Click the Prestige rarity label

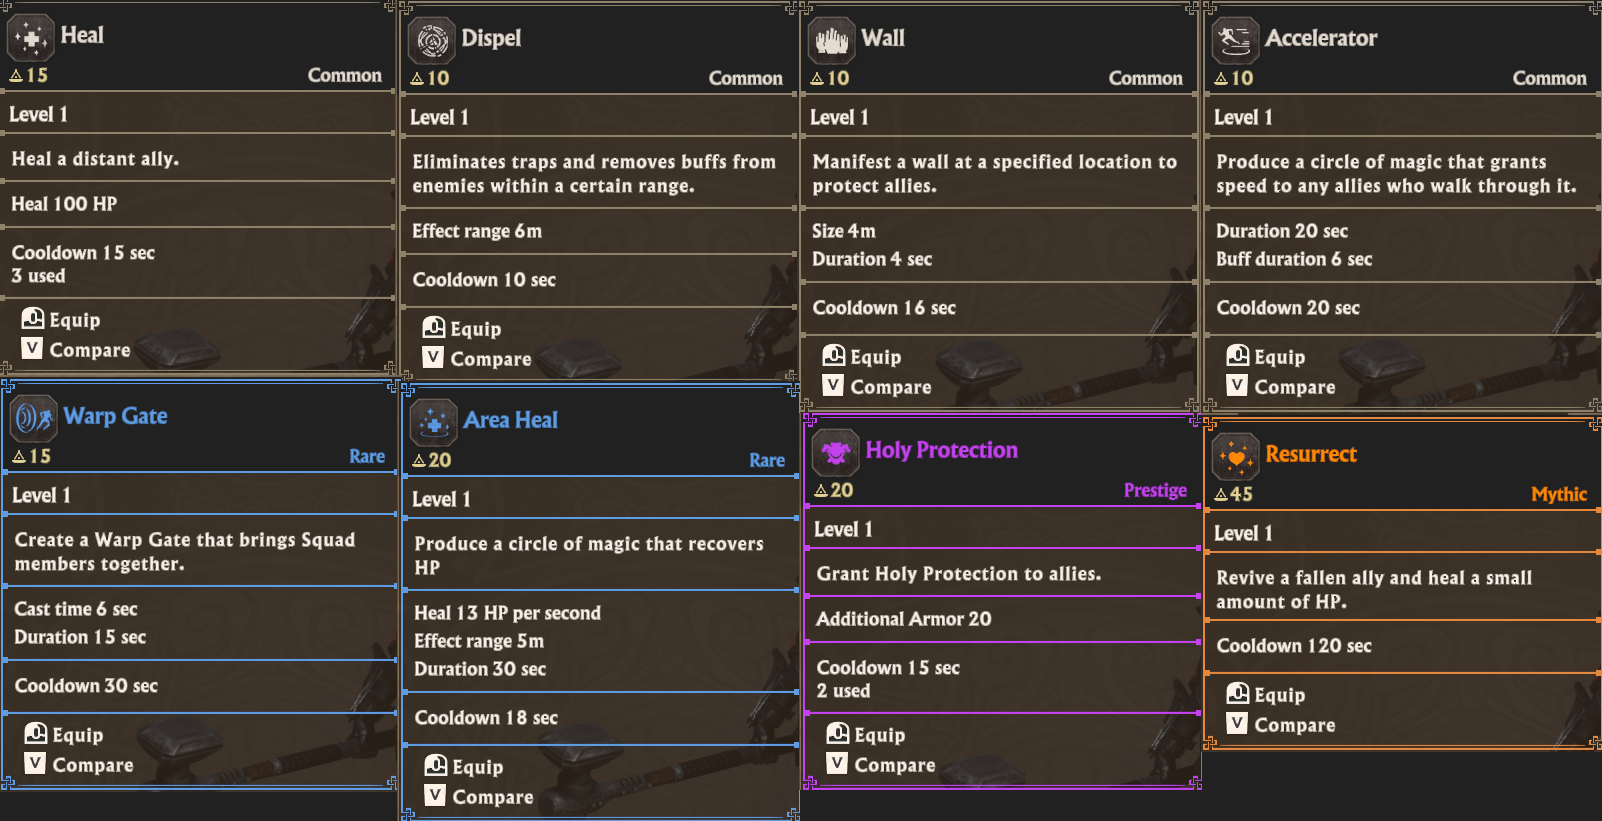(1155, 490)
